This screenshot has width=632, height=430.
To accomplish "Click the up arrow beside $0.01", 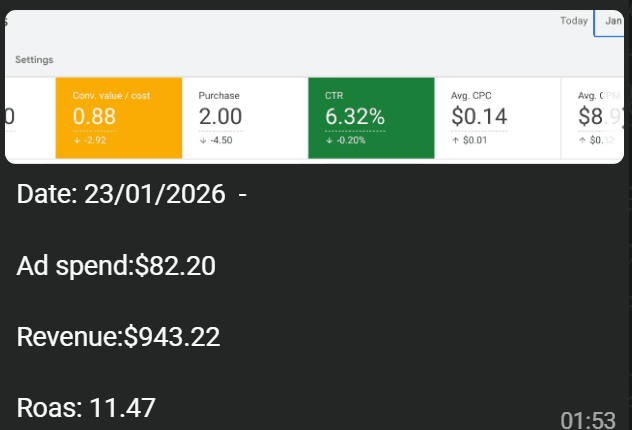I will pos(455,140).
